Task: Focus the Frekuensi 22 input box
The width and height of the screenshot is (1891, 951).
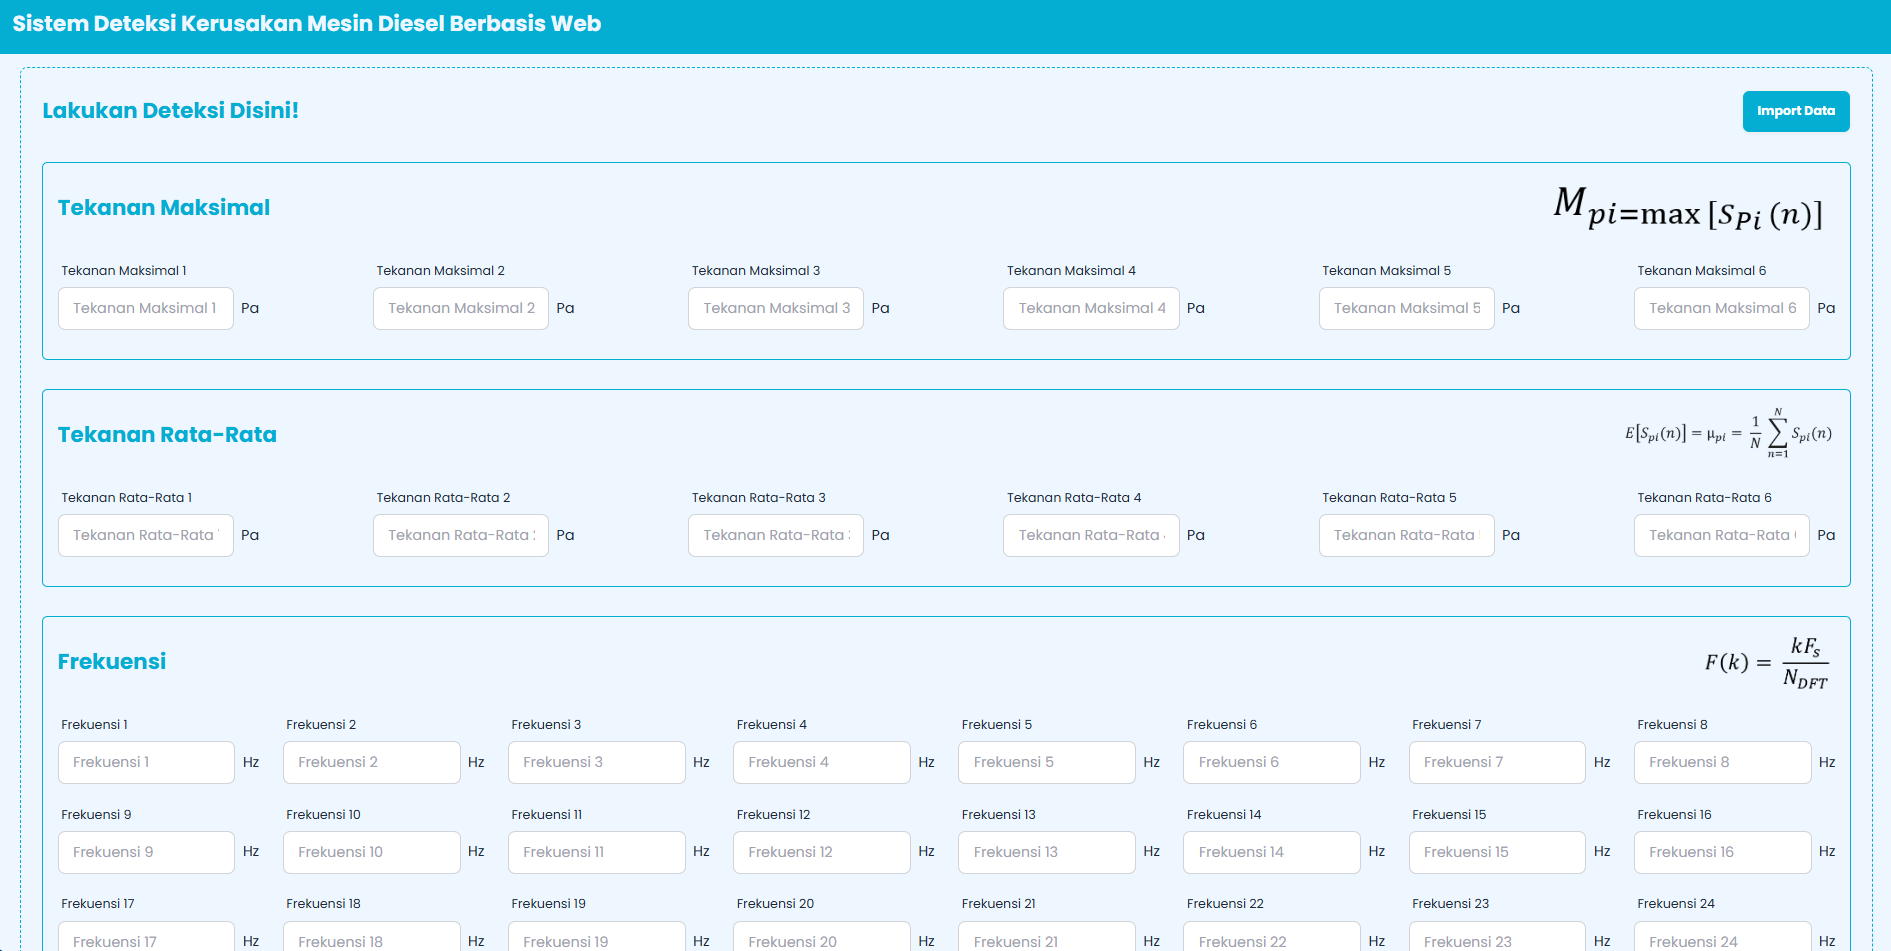Action: 1271,938
